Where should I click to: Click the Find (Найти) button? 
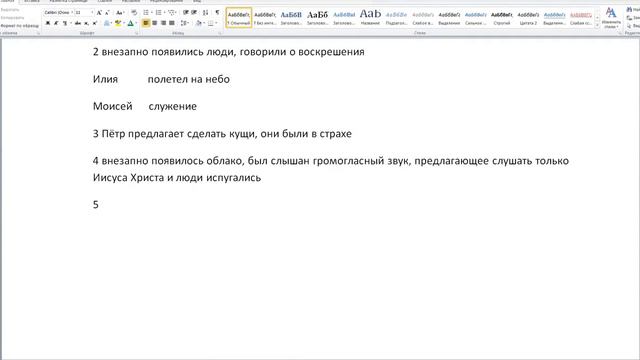tap(633, 9)
